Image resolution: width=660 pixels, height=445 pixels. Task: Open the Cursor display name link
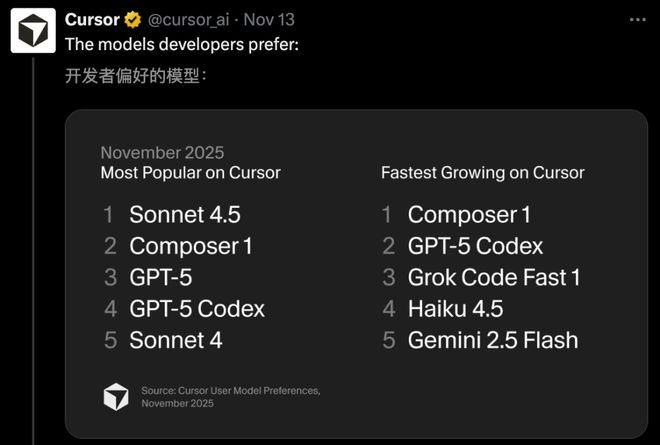93,19
